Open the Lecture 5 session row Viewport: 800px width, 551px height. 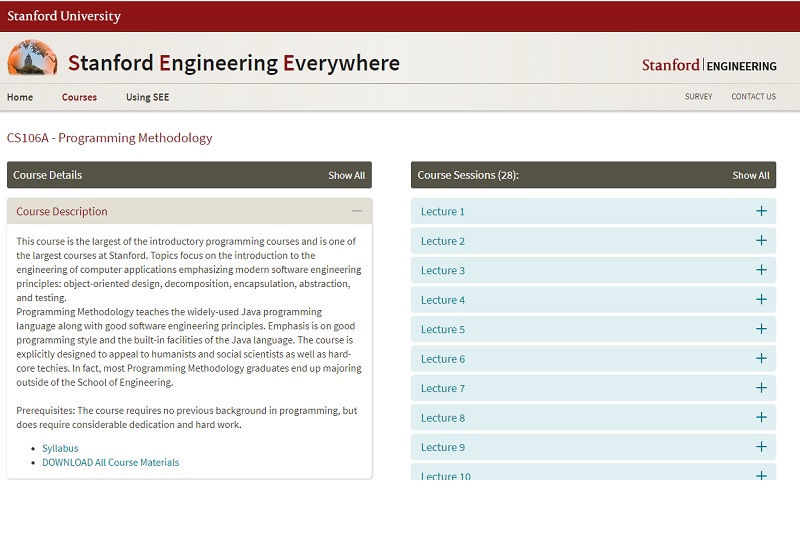pos(593,329)
